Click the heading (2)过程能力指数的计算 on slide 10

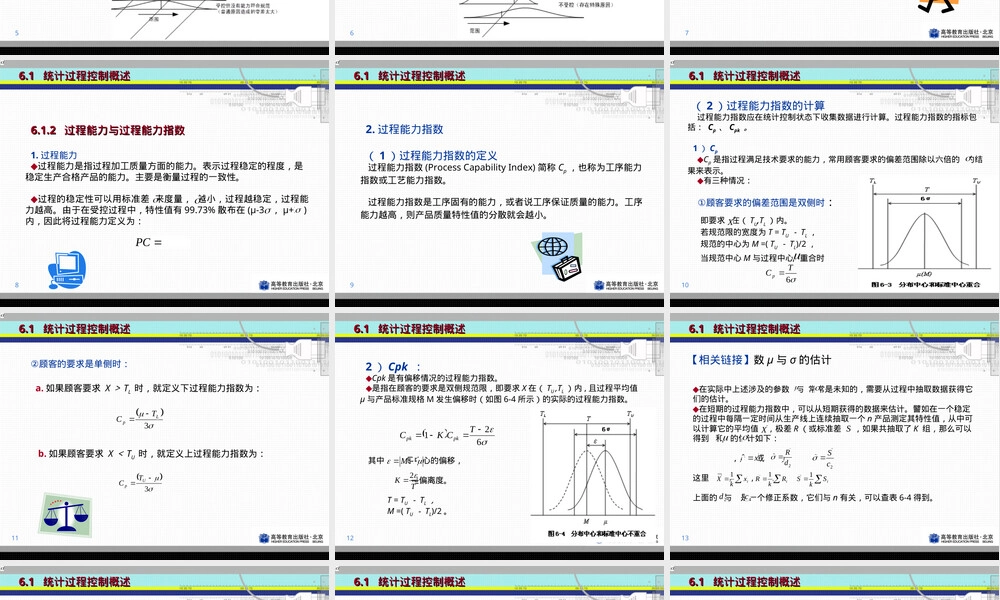pos(760,105)
